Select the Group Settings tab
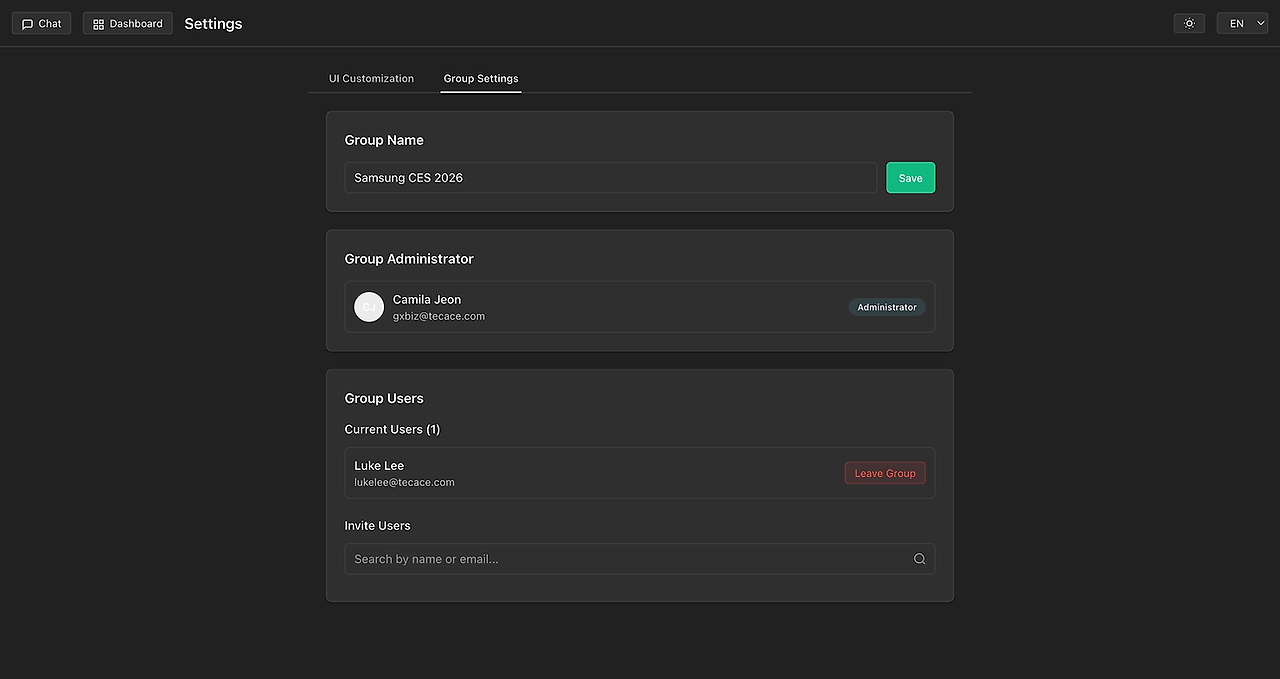 481,78
